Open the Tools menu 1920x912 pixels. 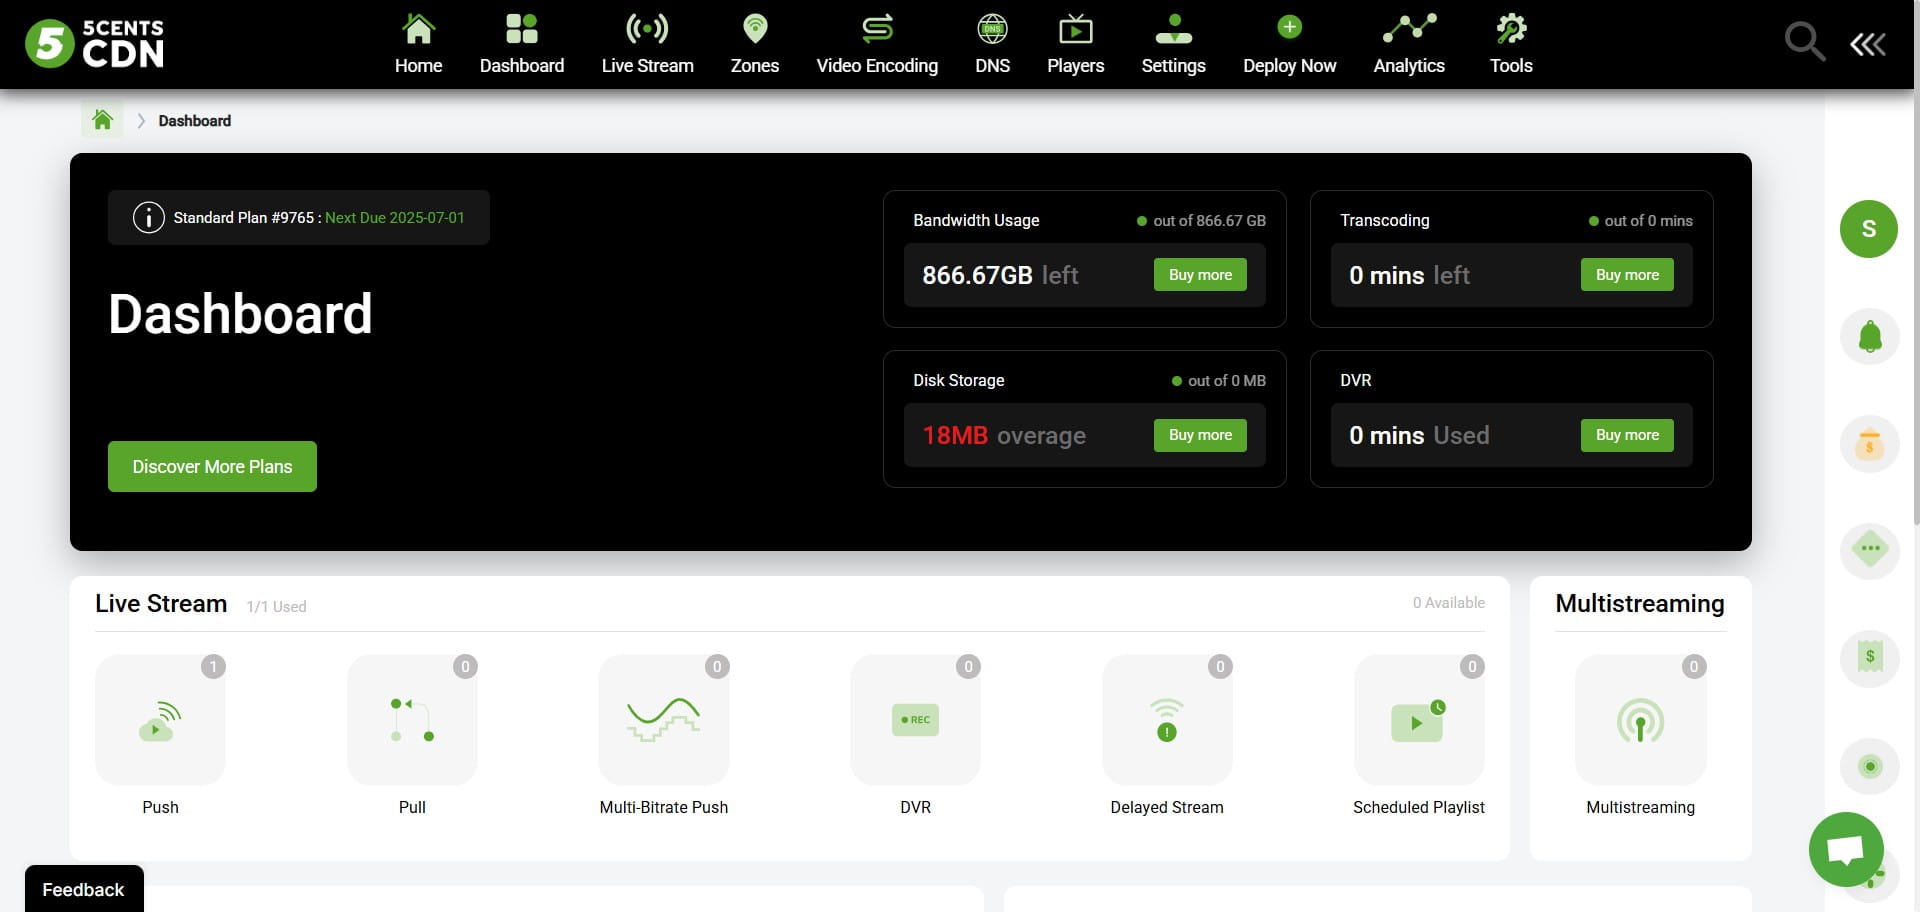click(x=1511, y=45)
